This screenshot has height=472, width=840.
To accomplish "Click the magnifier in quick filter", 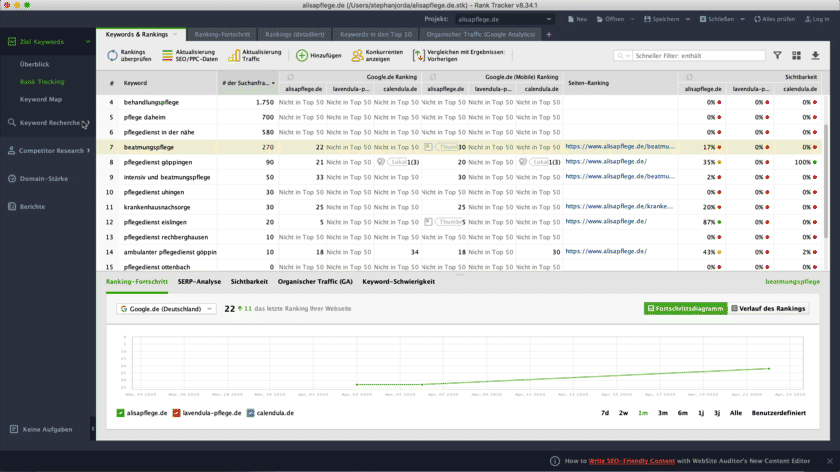I will coord(620,56).
